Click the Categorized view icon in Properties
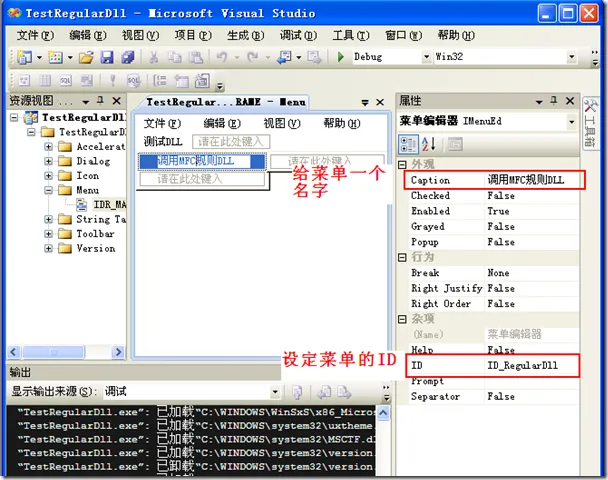Image resolution: width=608 pixels, height=480 pixels. click(x=409, y=143)
